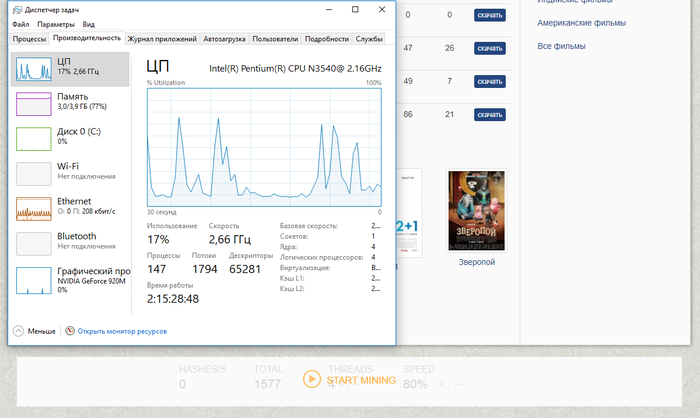Open the Файл menu
700x418 pixels.
click(x=21, y=24)
